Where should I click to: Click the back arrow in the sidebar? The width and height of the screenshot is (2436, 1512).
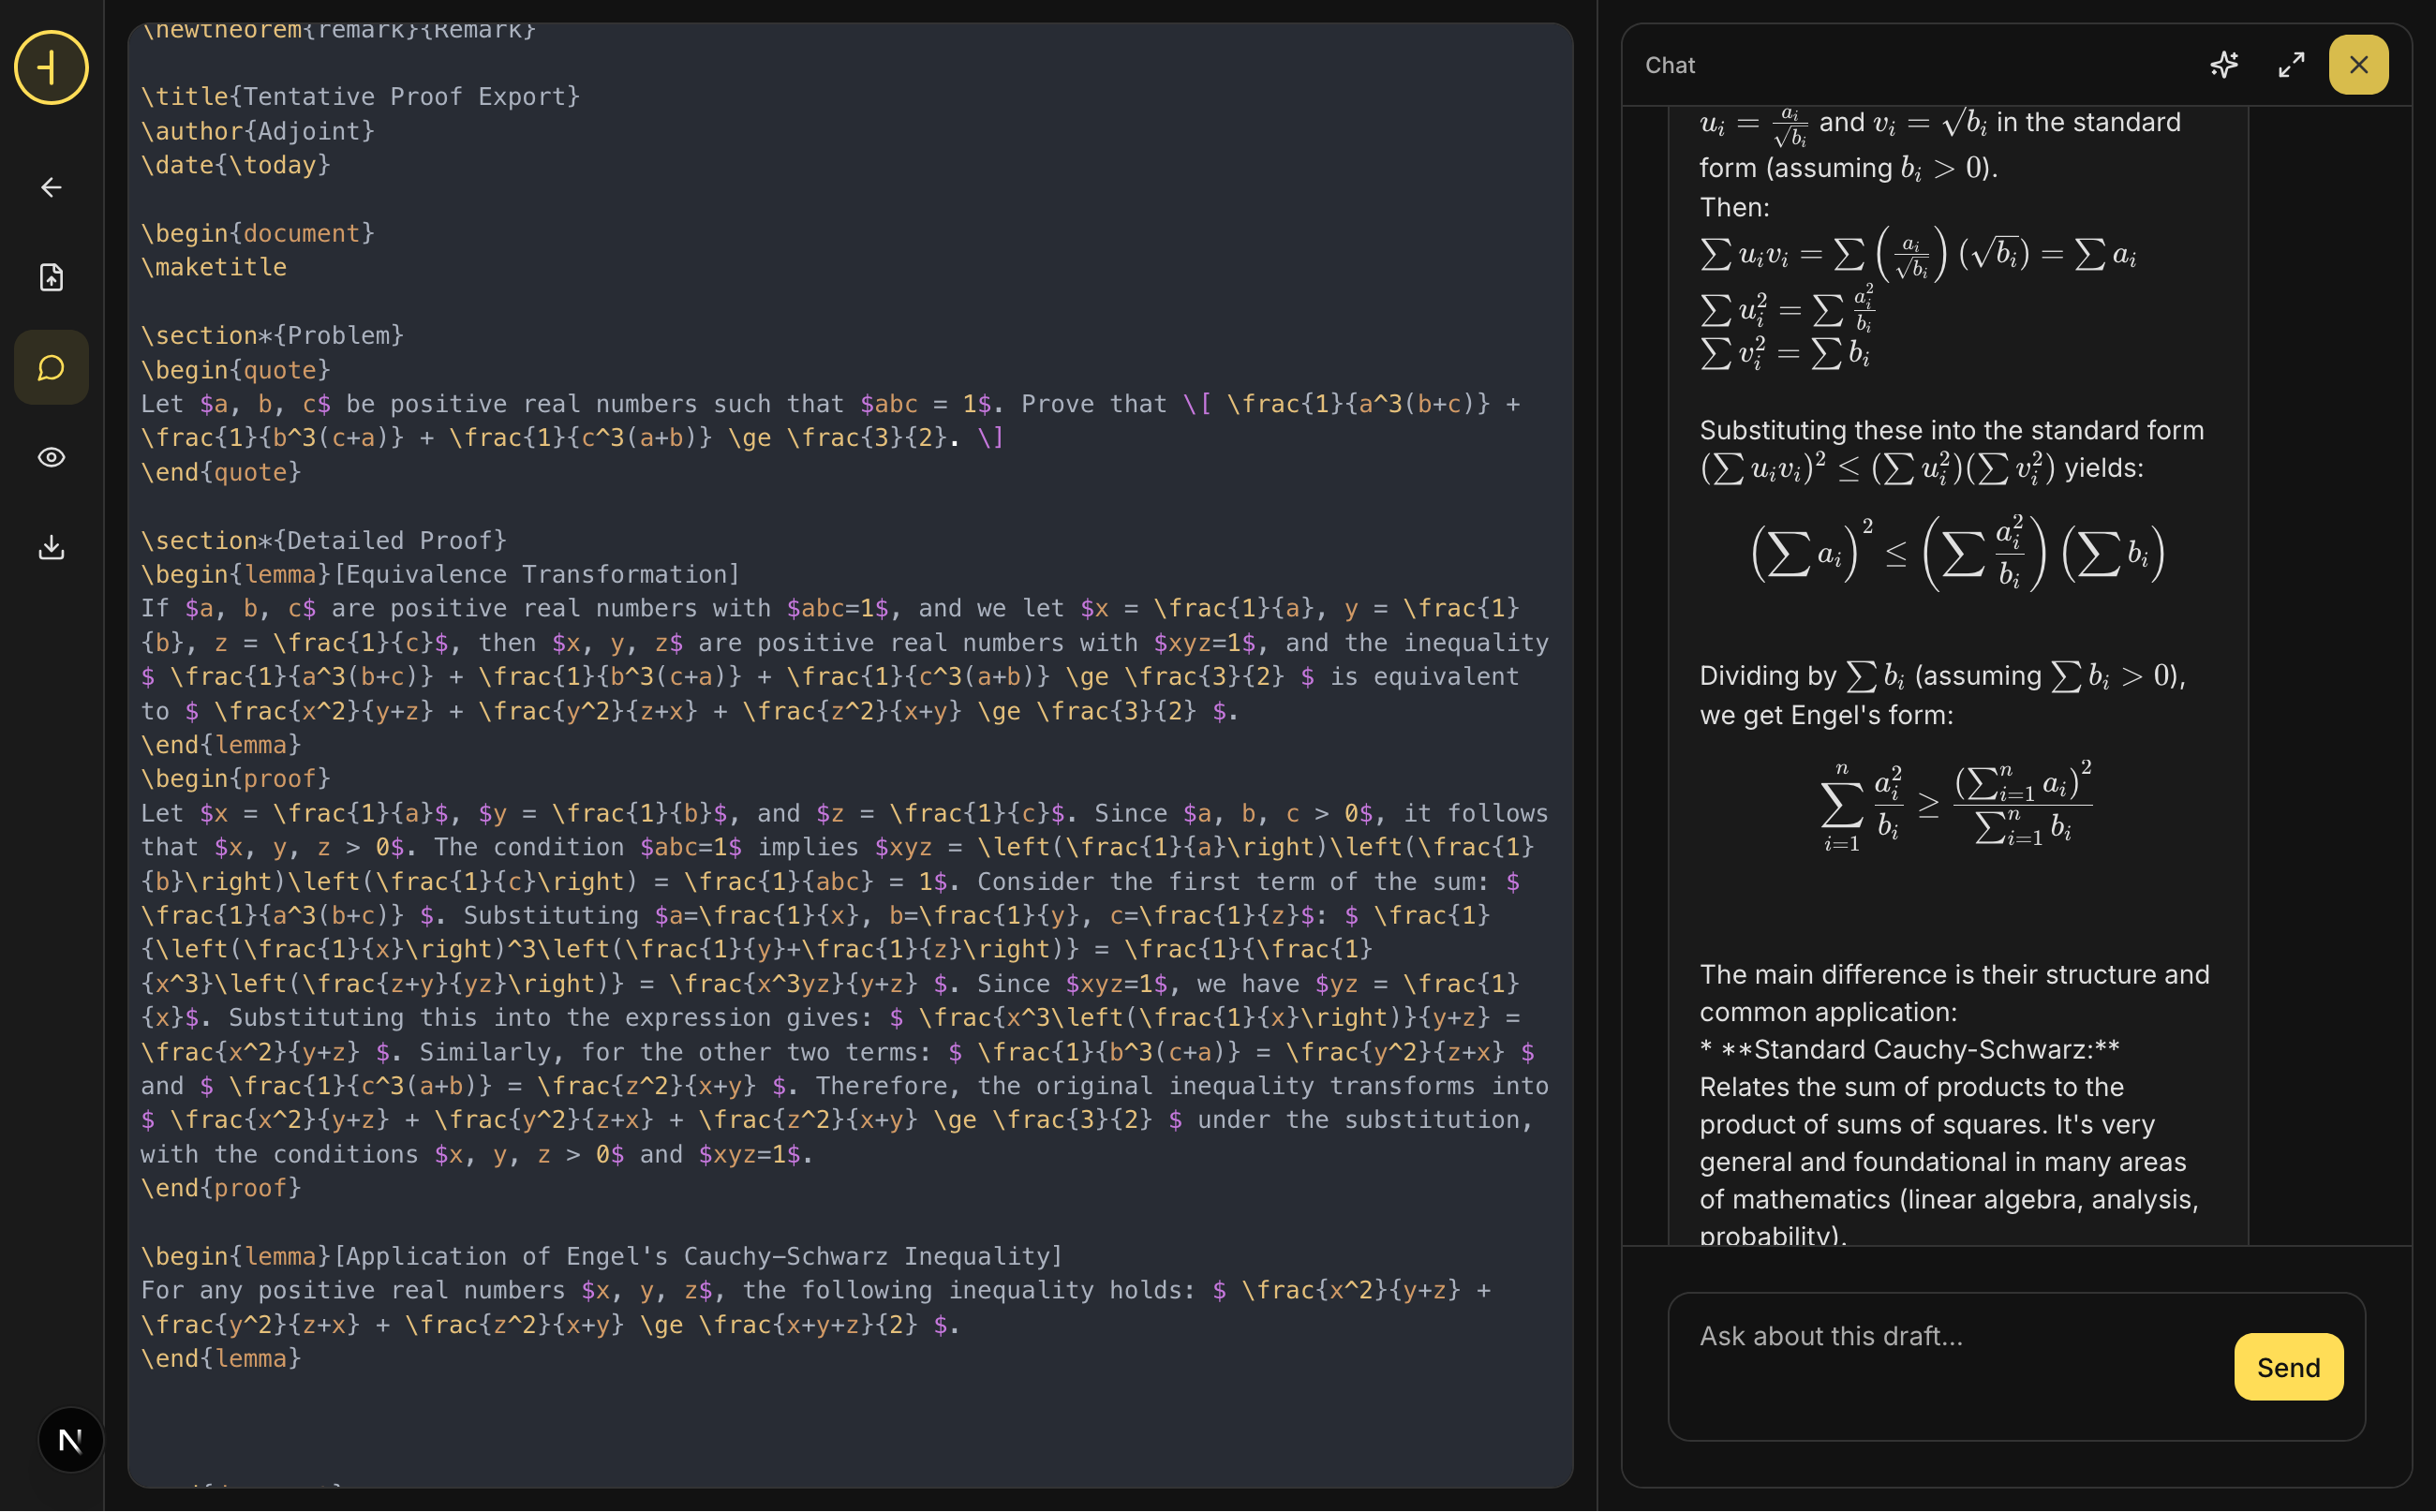(51, 187)
